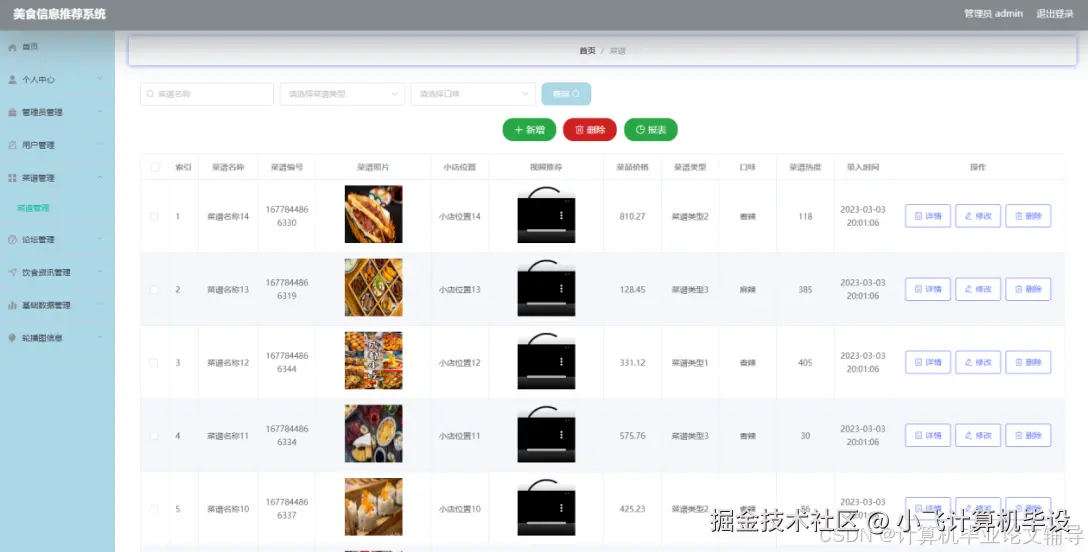Collapse the 菜谱管理 parent menu arrow
The height and width of the screenshot is (552, 1088).
point(100,178)
